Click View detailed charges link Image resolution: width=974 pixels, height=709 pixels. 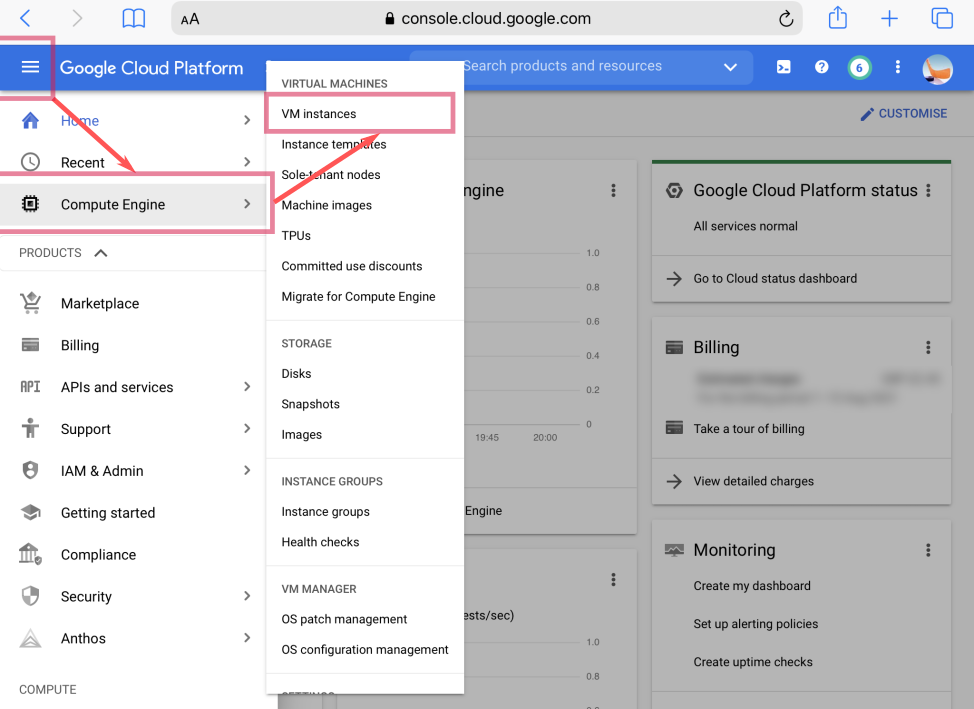[753, 481]
